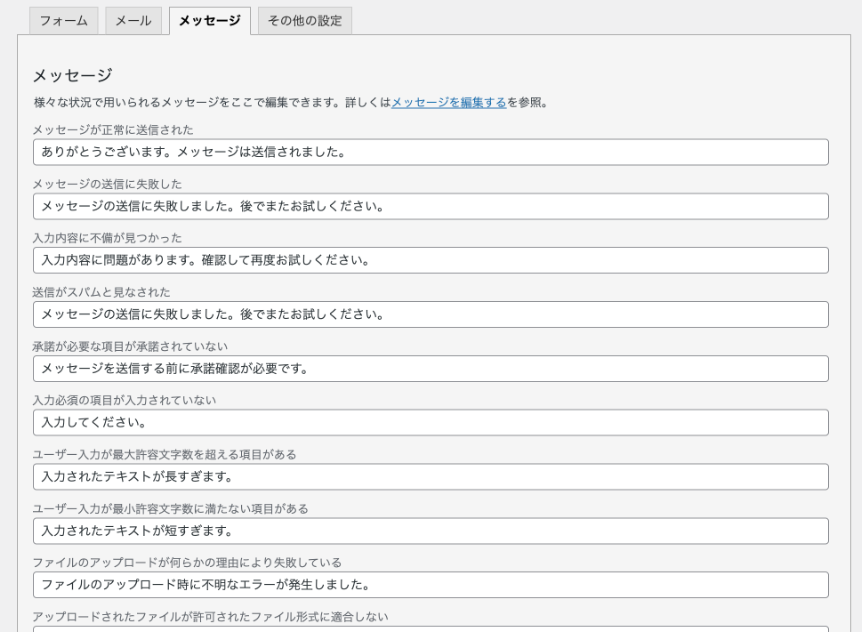Click the ありがとうございます sent-message field
862x633 pixels.
[430, 152]
